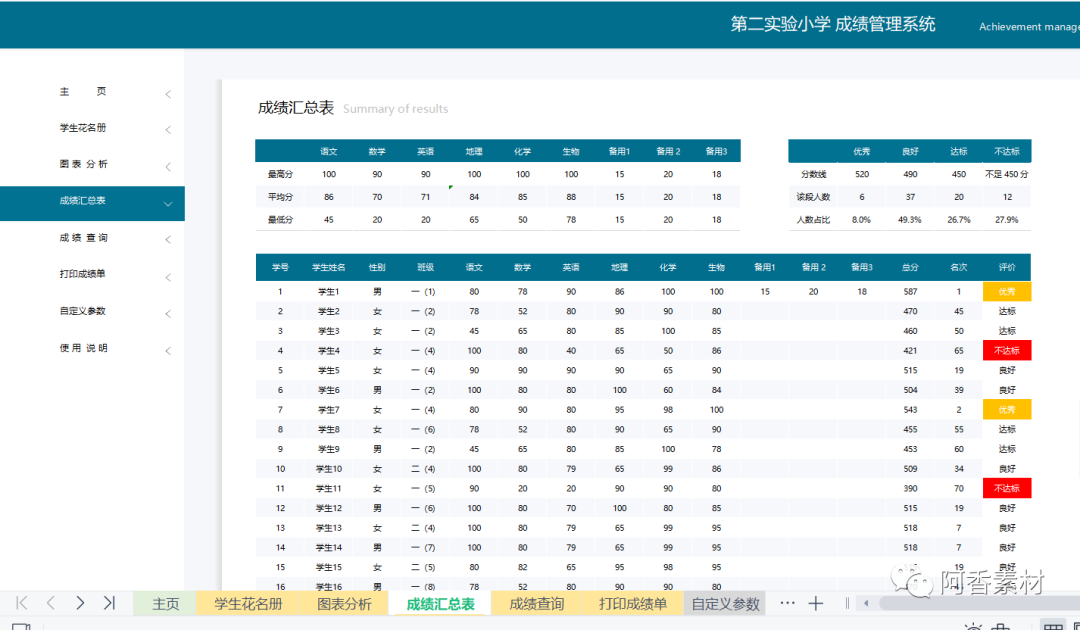
Task: Click horizontal scrollbar left arrow
Action: 866,604
